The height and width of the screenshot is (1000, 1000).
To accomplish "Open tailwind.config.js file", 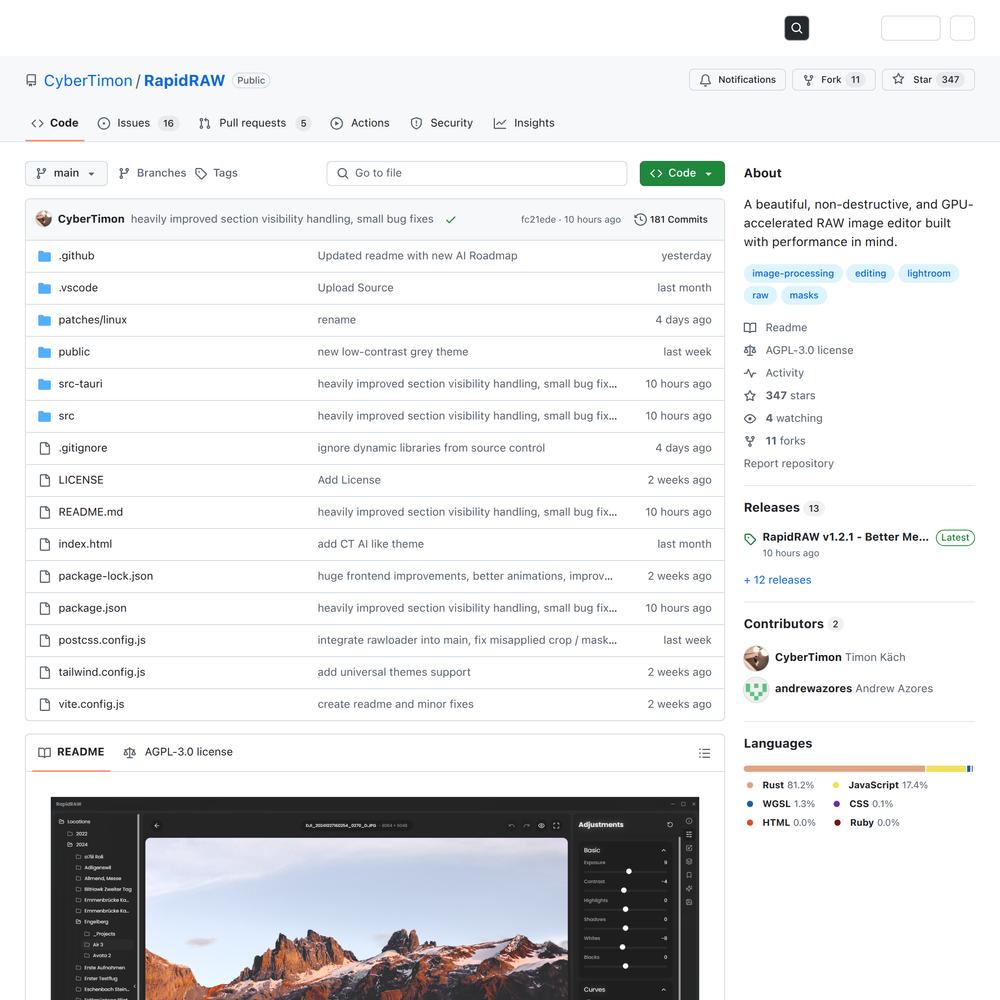I will pyautogui.click(x=102, y=672).
